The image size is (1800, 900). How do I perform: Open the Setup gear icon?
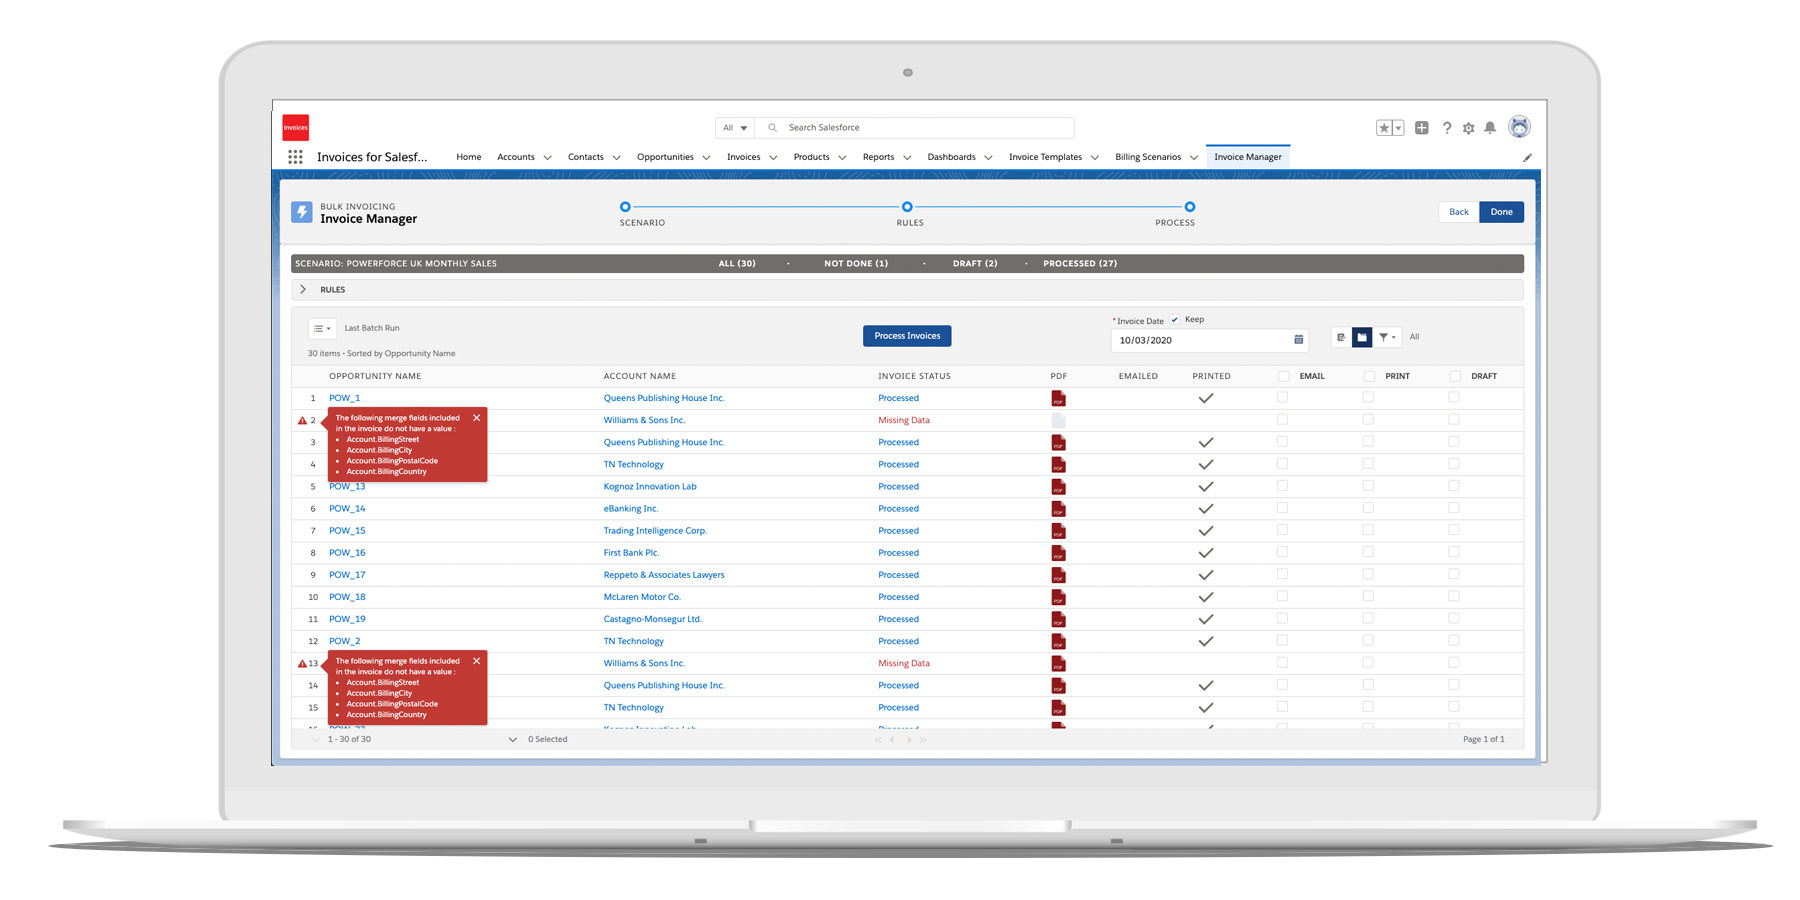(1468, 128)
